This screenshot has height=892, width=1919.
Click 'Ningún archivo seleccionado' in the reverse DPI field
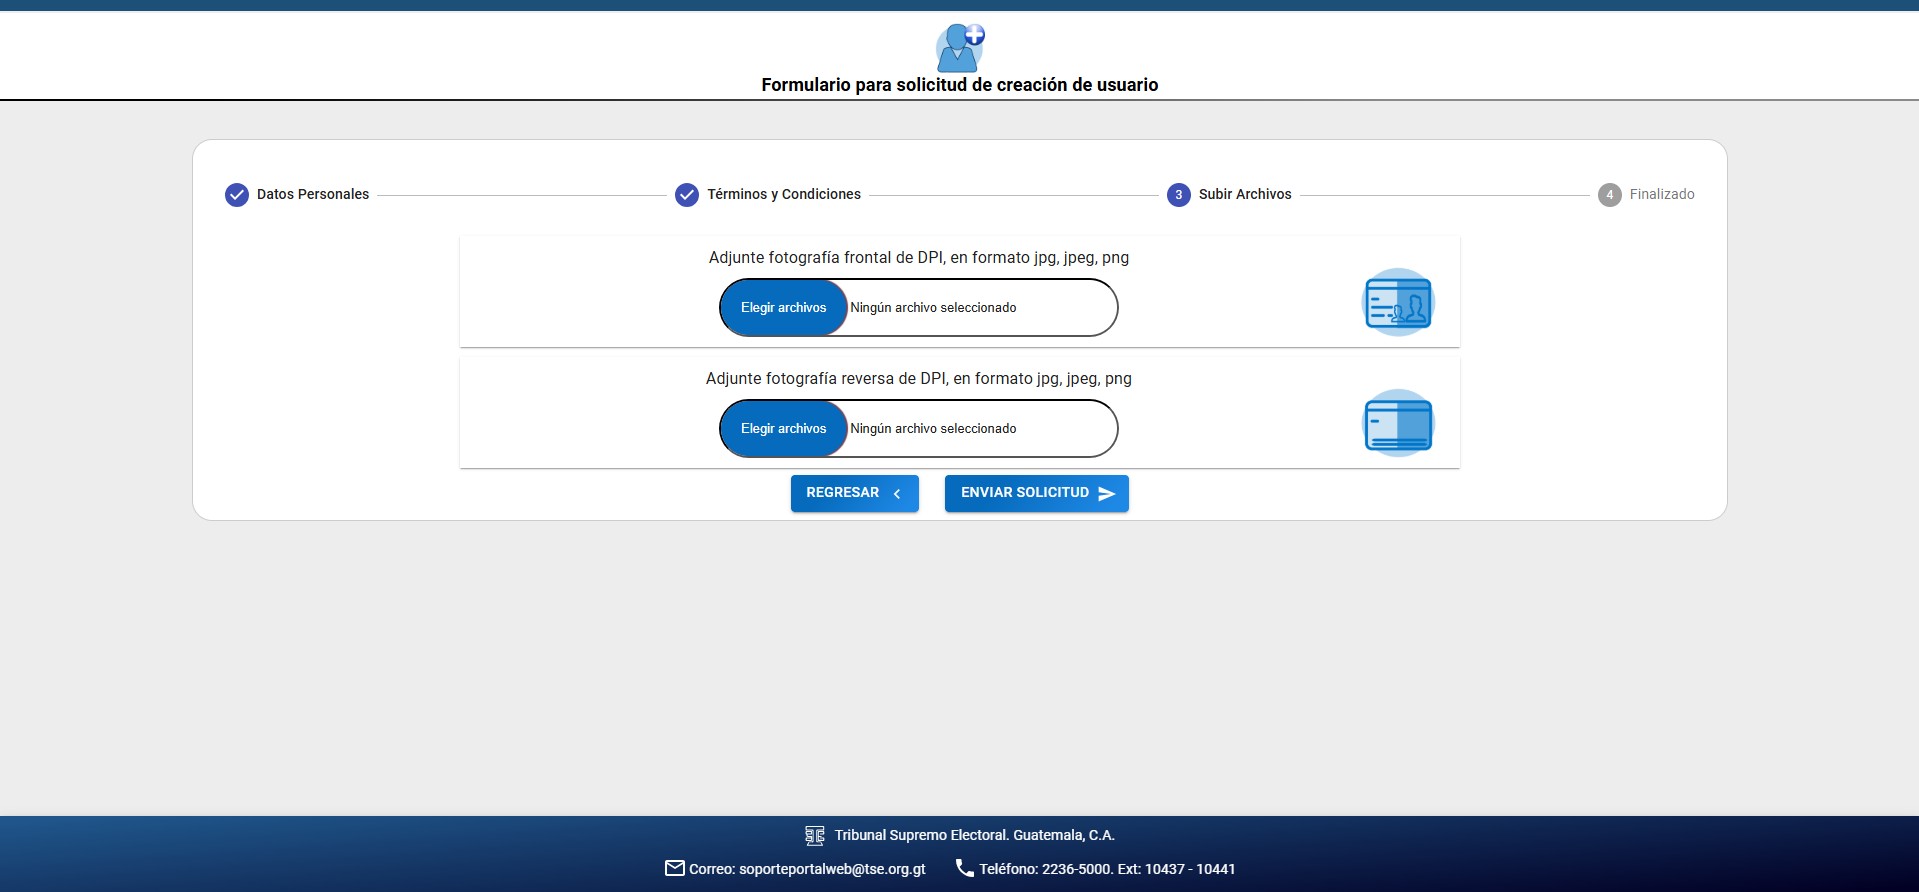(x=933, y=429)
